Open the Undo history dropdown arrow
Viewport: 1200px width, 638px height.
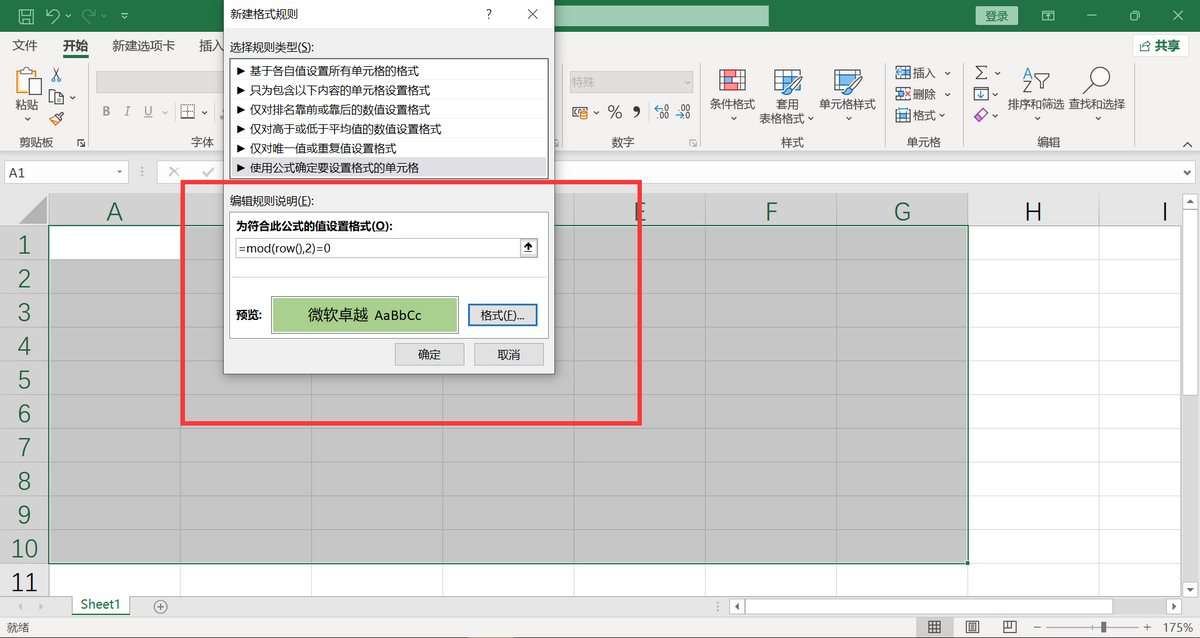pos(70,17)
